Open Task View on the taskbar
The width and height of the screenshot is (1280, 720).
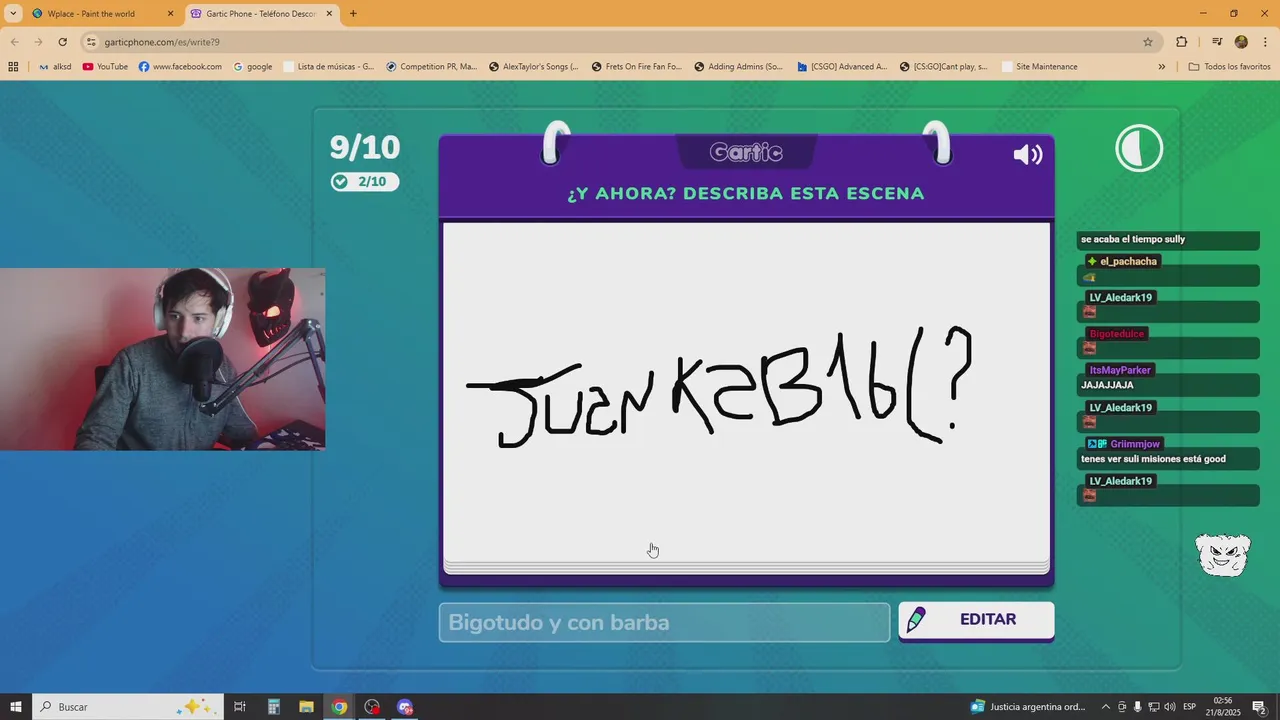click(240, 707)
